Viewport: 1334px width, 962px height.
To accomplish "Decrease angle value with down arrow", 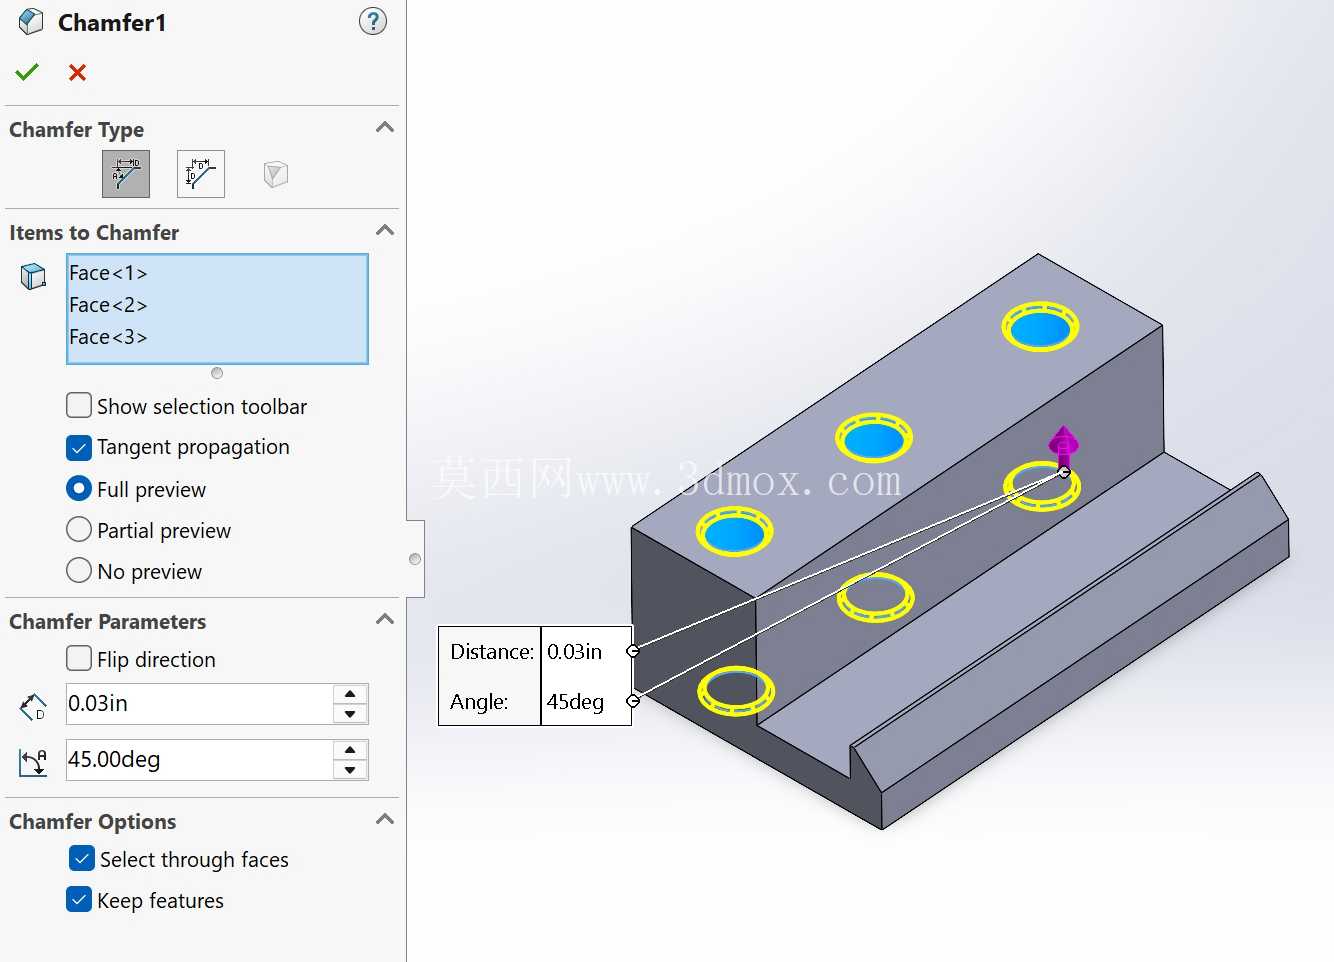I will pos(350,770).
